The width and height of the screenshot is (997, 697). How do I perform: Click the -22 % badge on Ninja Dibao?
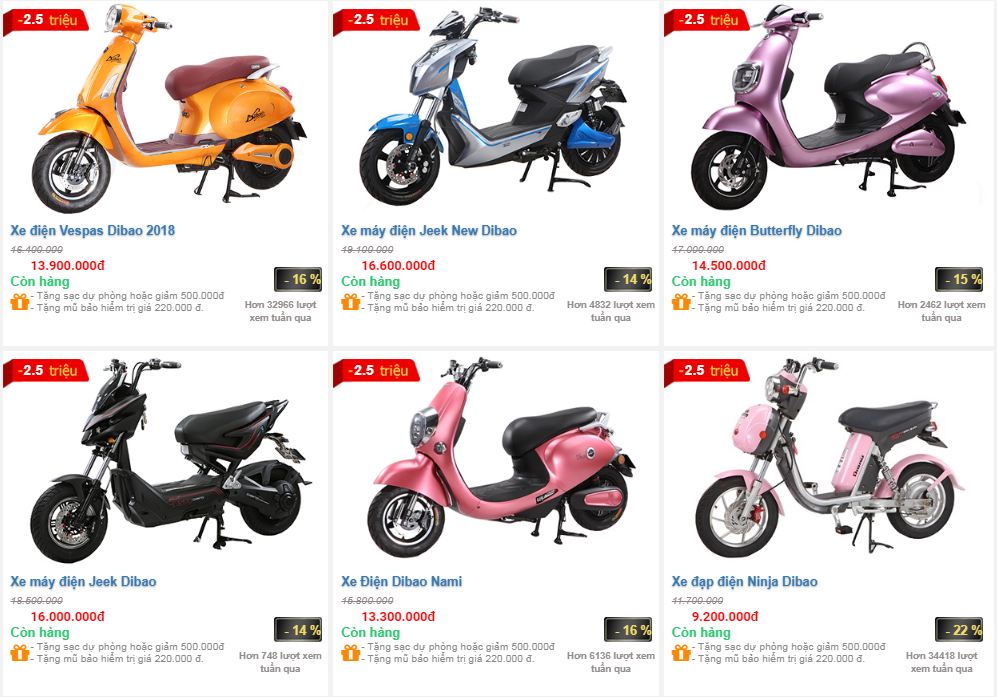[x=959, y=630]
